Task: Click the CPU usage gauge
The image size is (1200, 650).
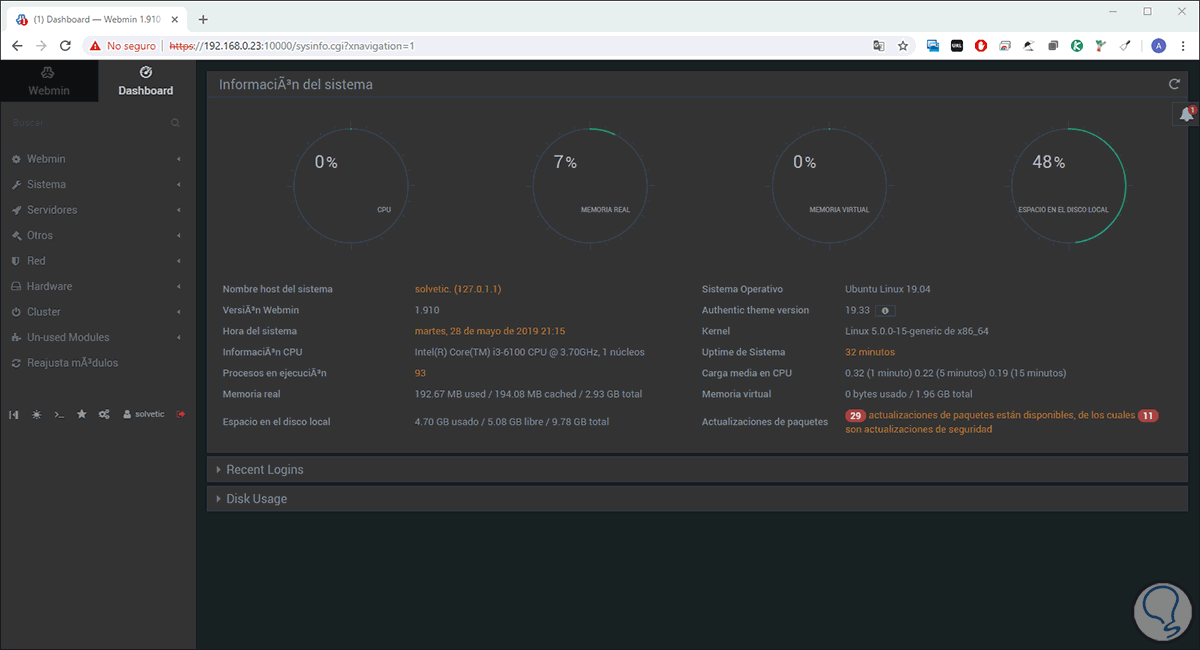Action: pos(351,185)
